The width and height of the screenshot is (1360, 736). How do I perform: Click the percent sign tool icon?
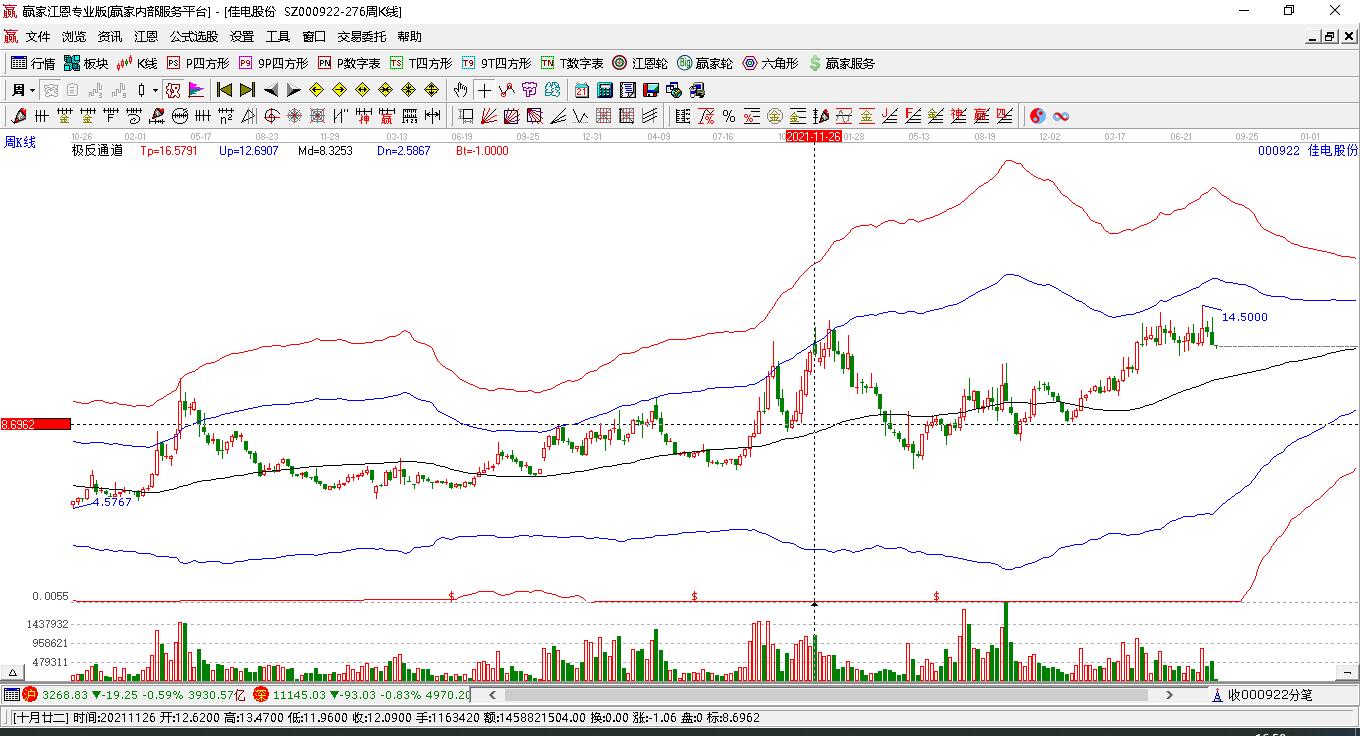click(x=729, y=116)
